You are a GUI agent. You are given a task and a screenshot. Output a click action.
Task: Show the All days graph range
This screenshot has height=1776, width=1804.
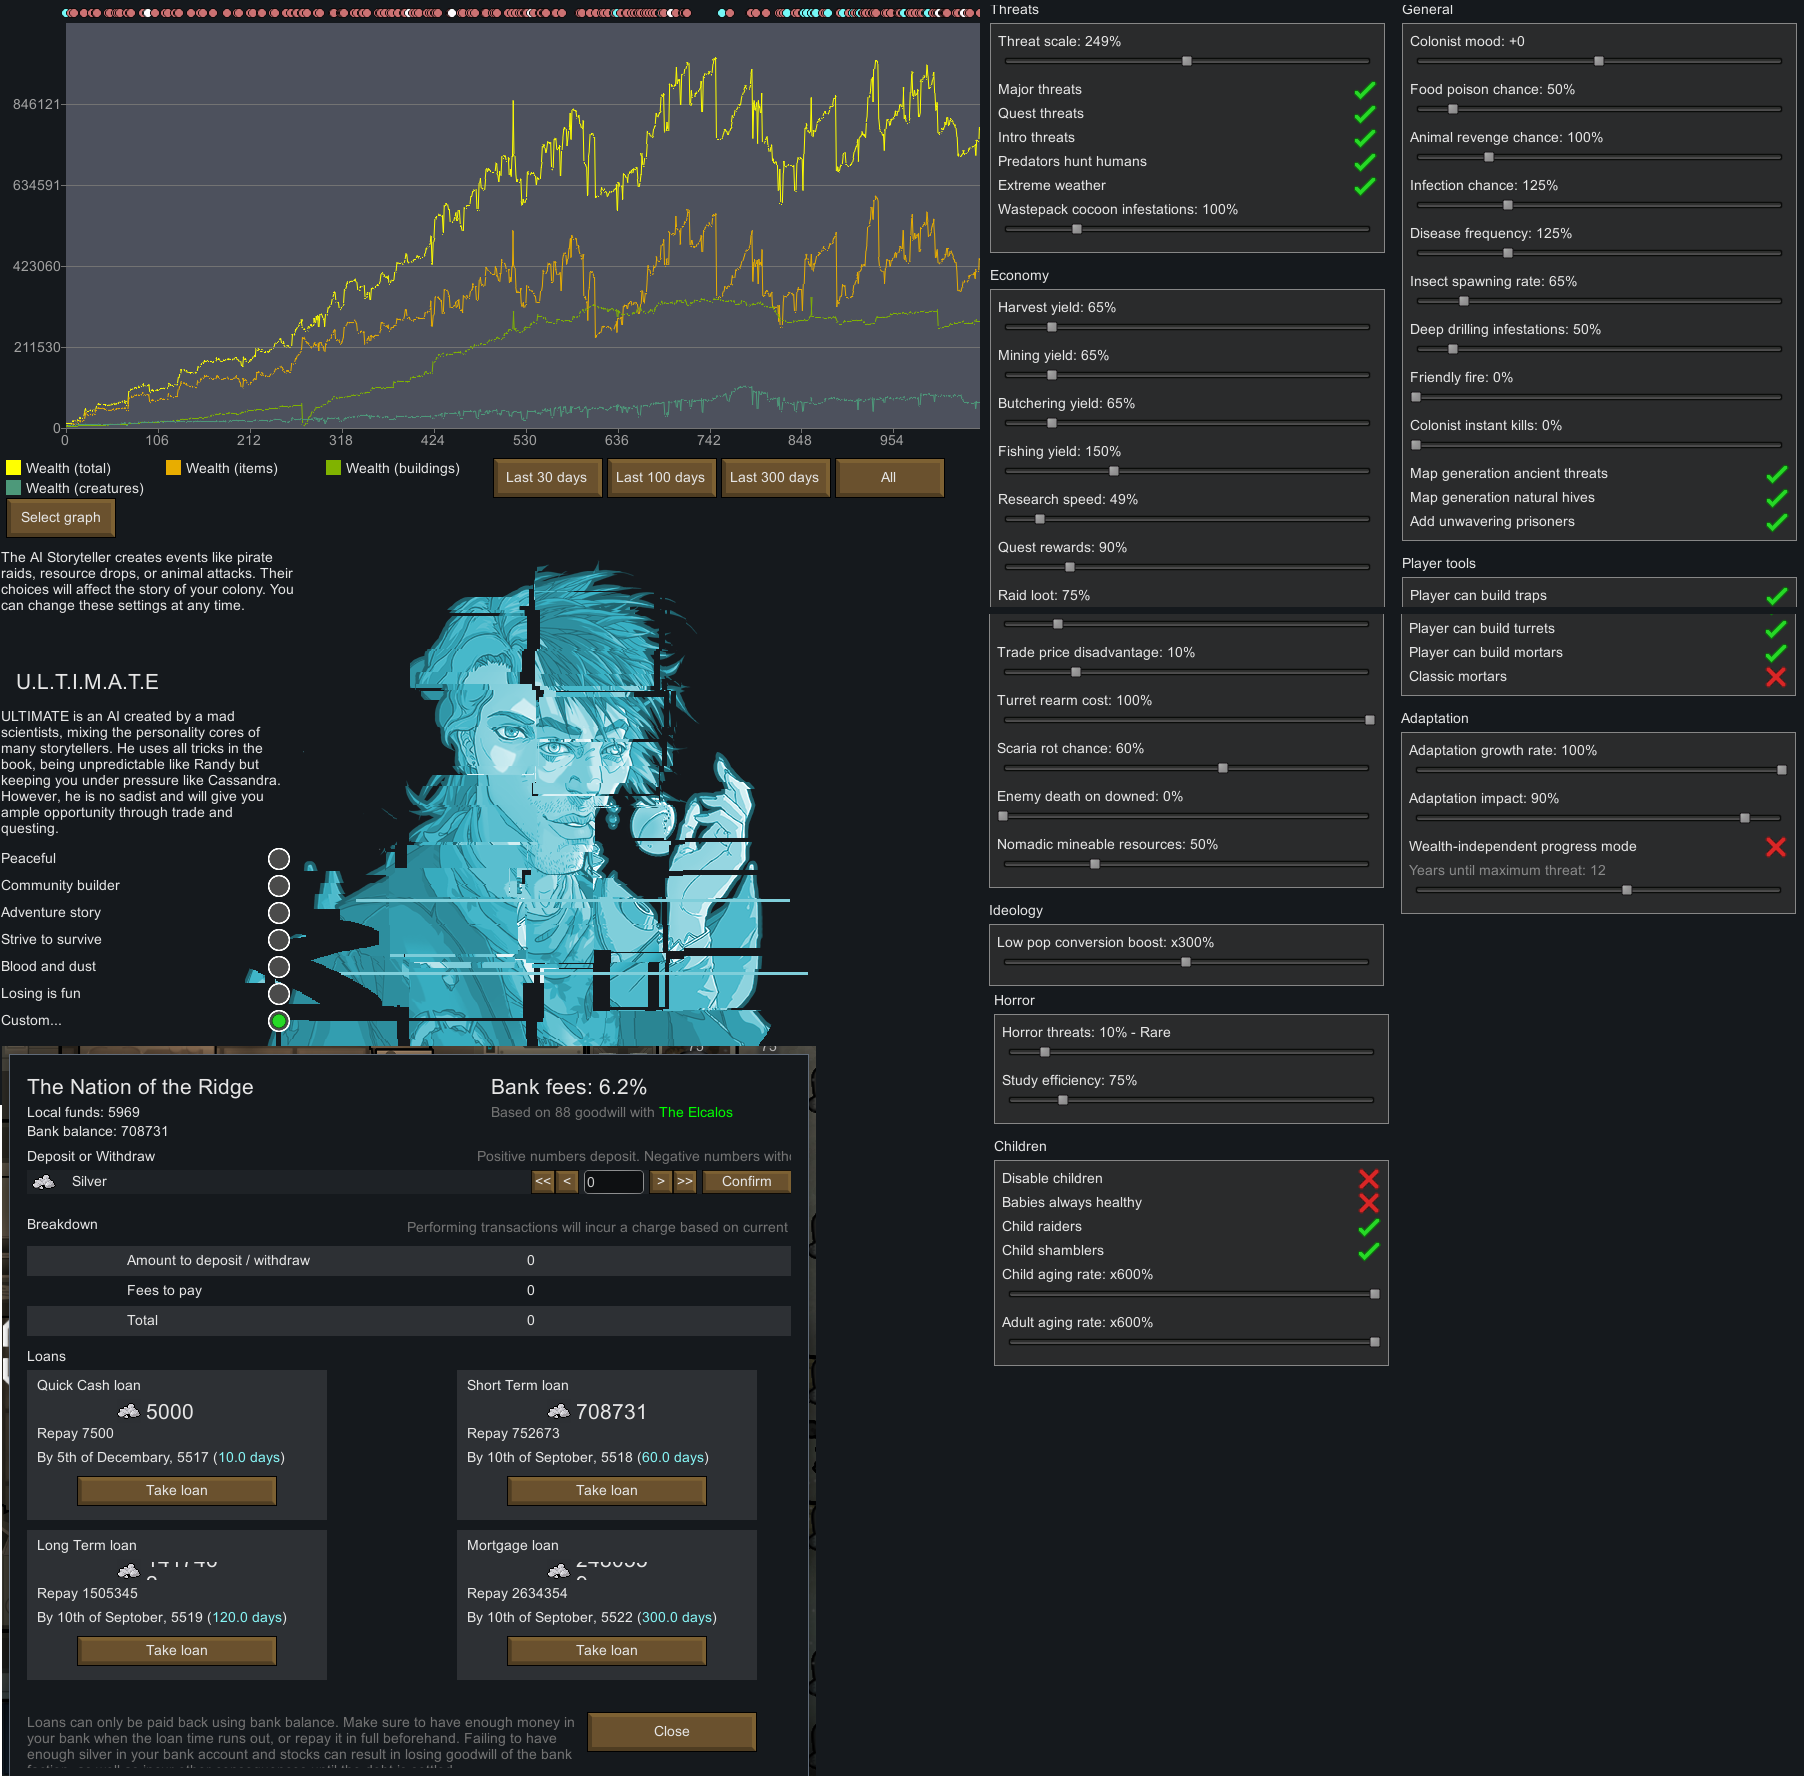tap(889, 478)
